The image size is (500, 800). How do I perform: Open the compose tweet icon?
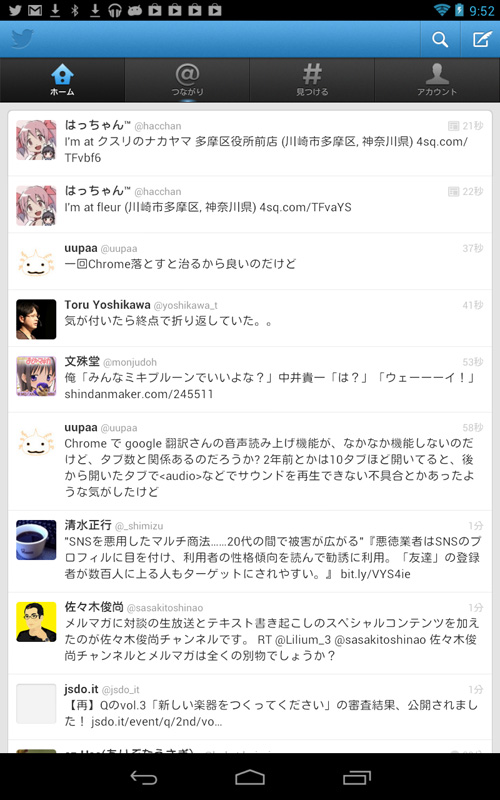point(481,39)
